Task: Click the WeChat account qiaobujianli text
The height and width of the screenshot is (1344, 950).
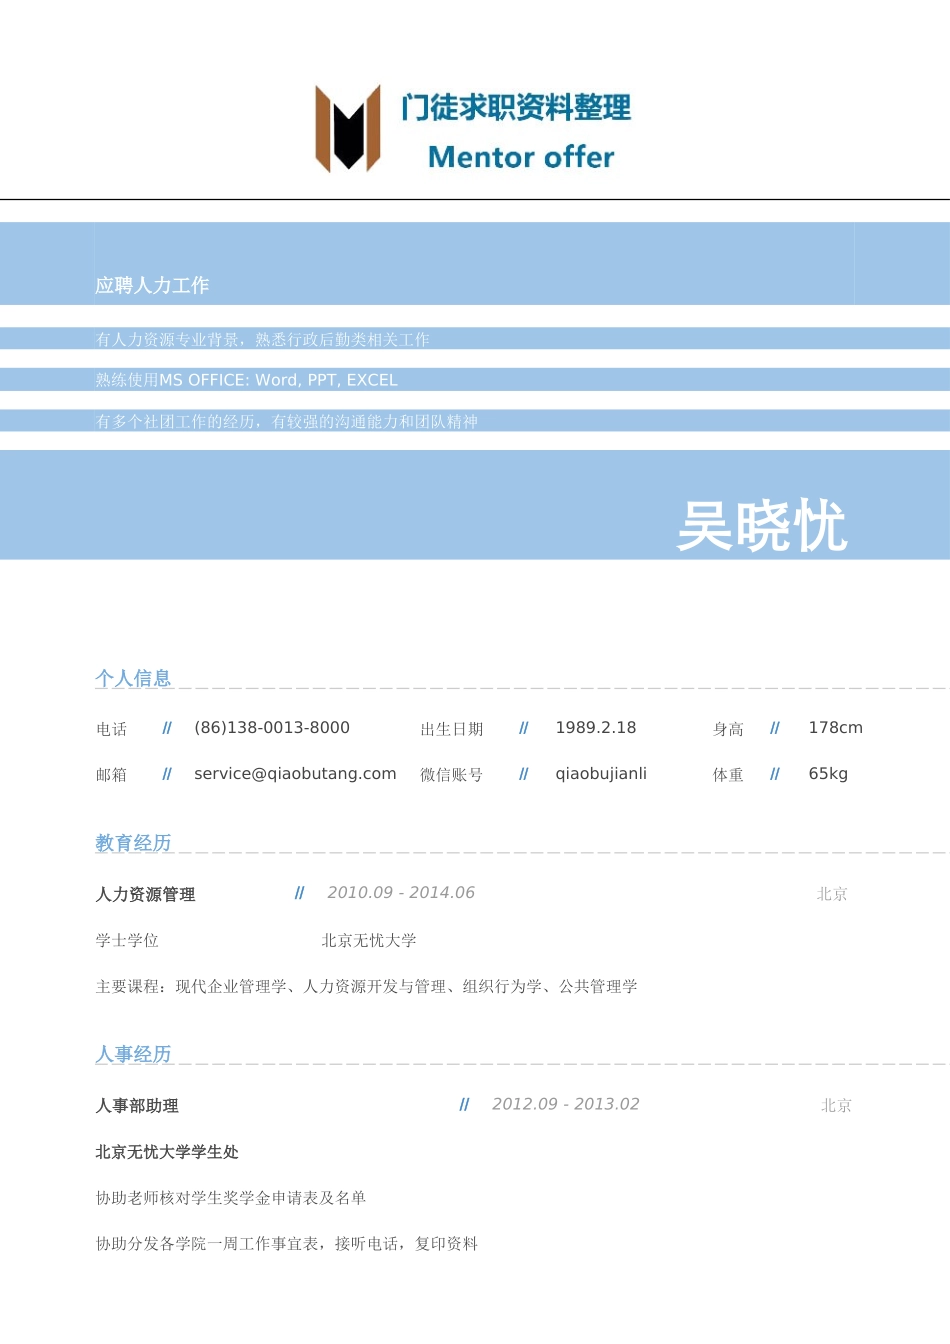Action: coord(601,773)
